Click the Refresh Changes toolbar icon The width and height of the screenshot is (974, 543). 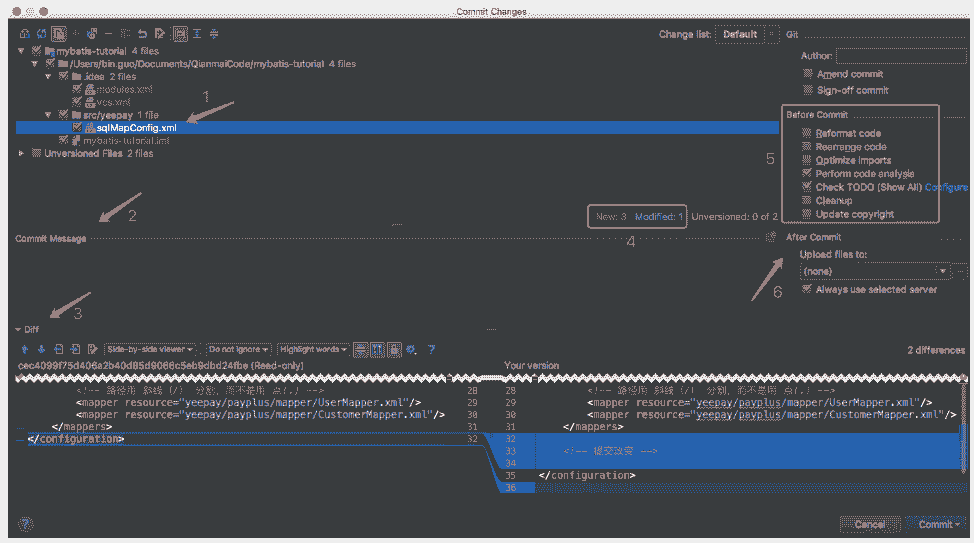(41, 34)
